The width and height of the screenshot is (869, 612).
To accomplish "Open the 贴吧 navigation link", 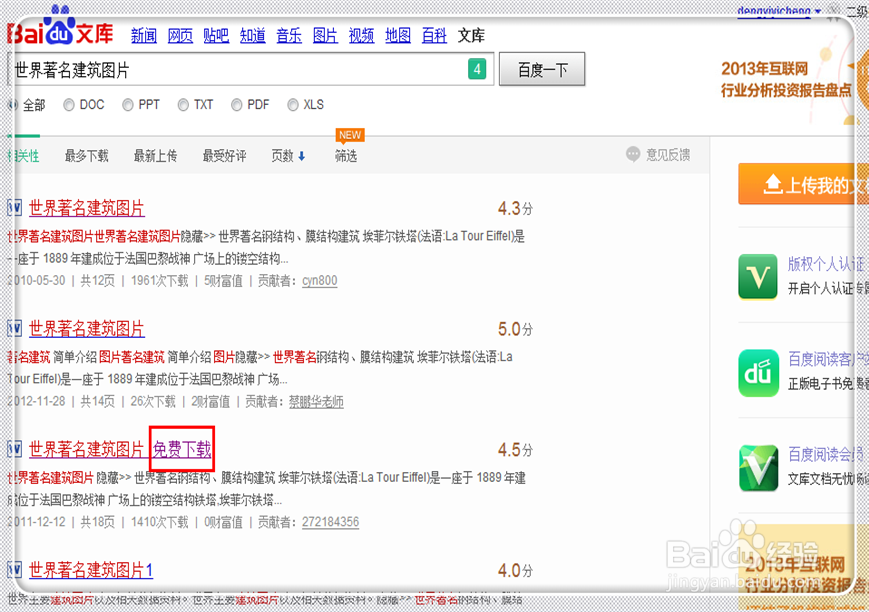I will [216, 35].
